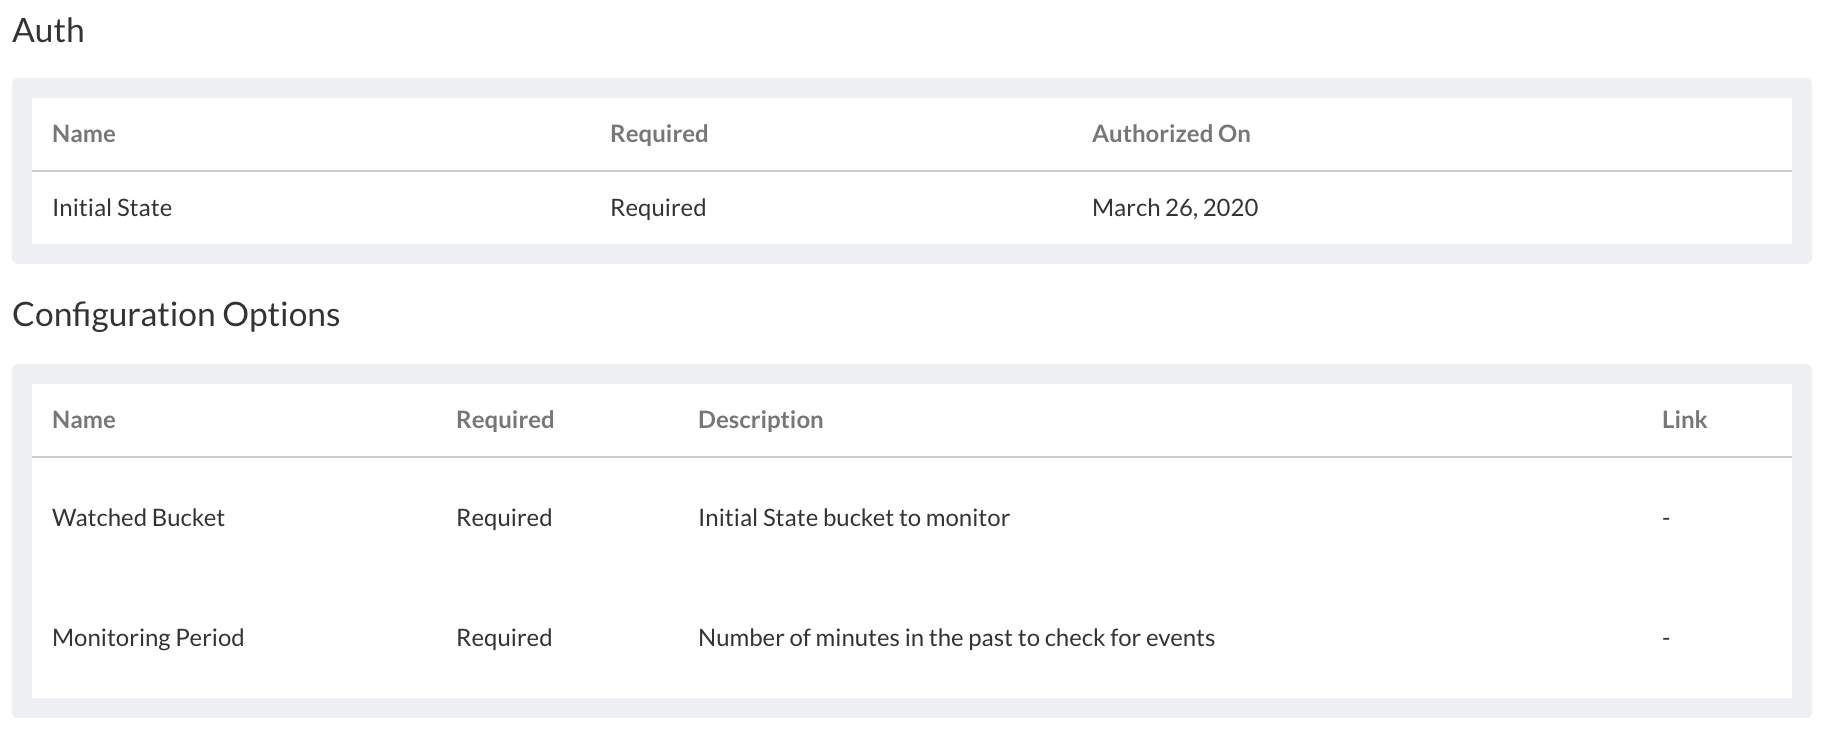Click Required value in Monitoring Period row
This screenshot has width=1826, height=730.
(504, 638)
